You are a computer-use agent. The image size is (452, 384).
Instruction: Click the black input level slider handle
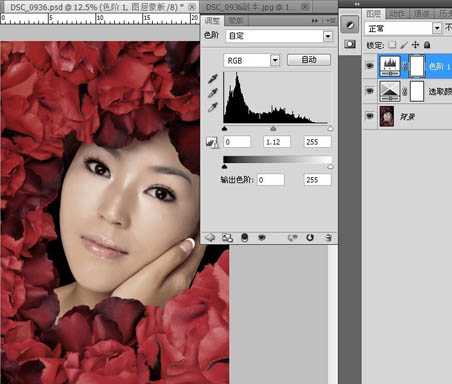pos(225,128)
